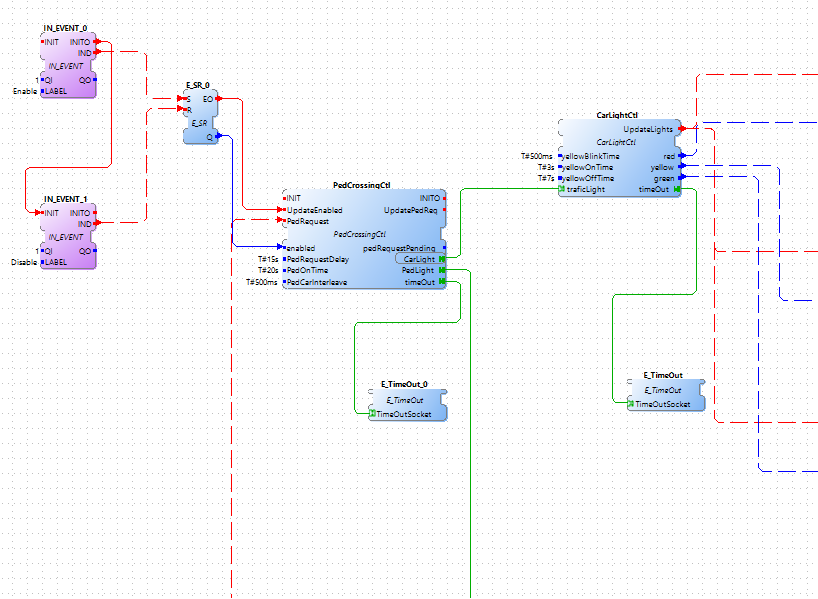The height and width of the screenshot is (599, 818).
Task: Edit the T#500ms yellowBlinkTime value
Action: pyautogui.click(x=536, y=156)
